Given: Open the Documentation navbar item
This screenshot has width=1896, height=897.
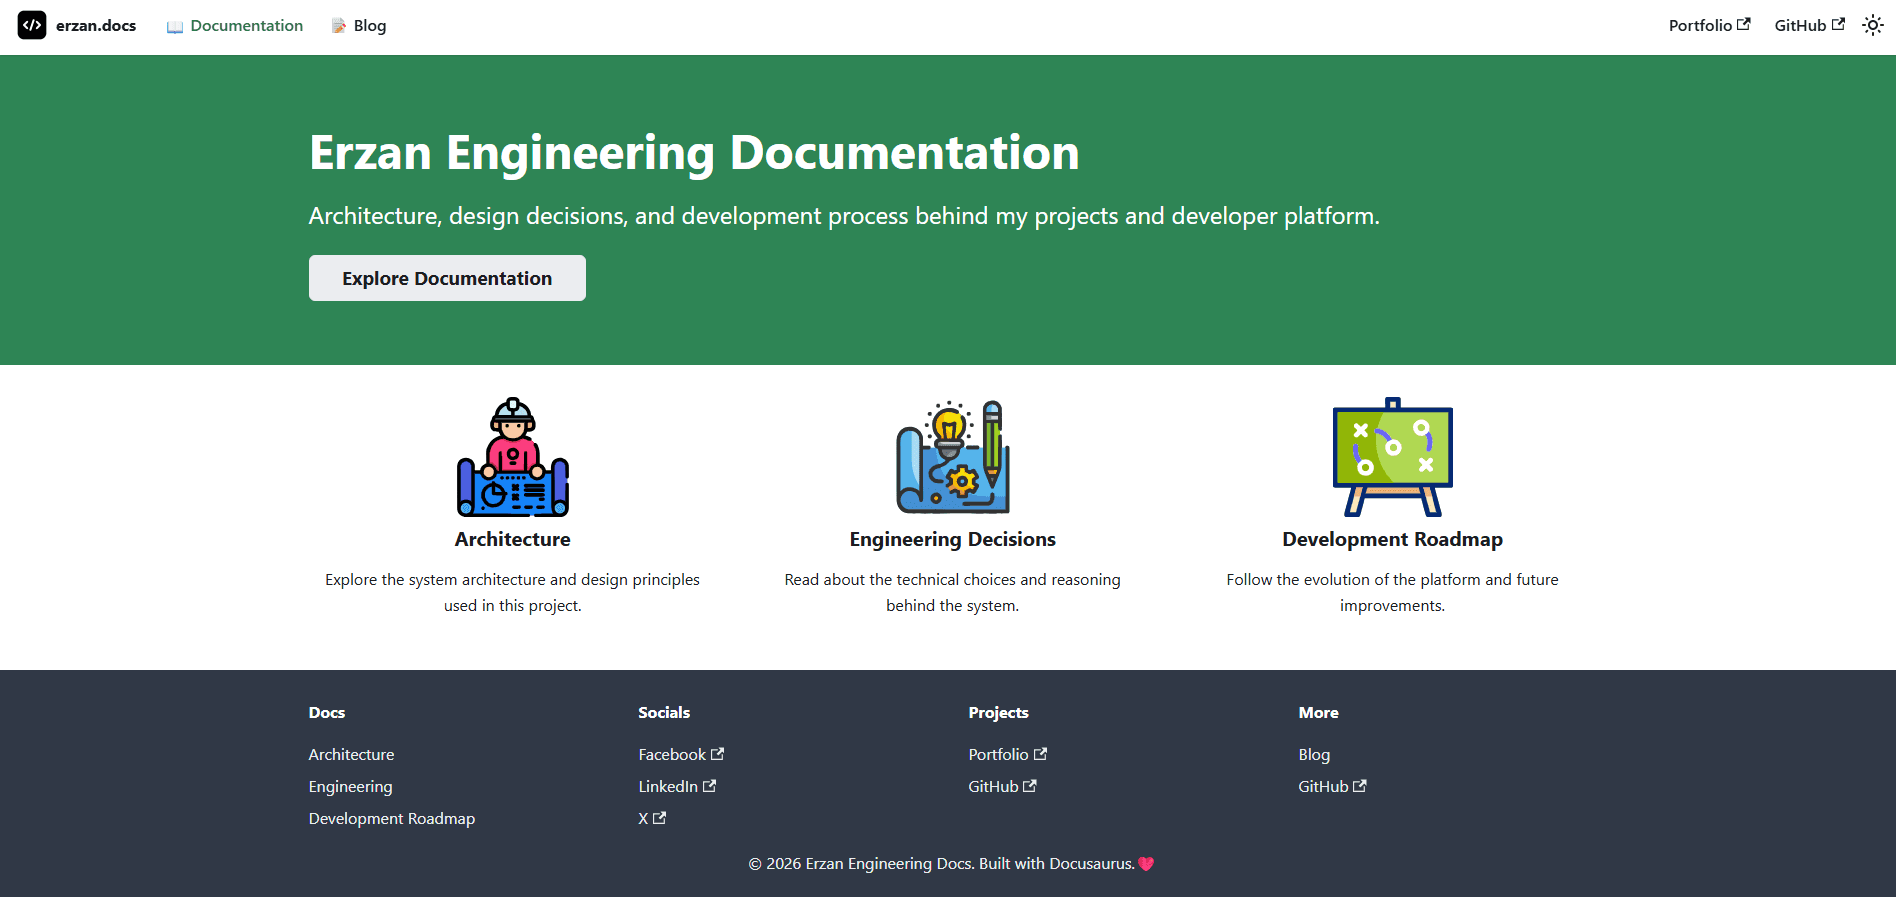Looking at the screenshot, I should (x=235, y=25).
